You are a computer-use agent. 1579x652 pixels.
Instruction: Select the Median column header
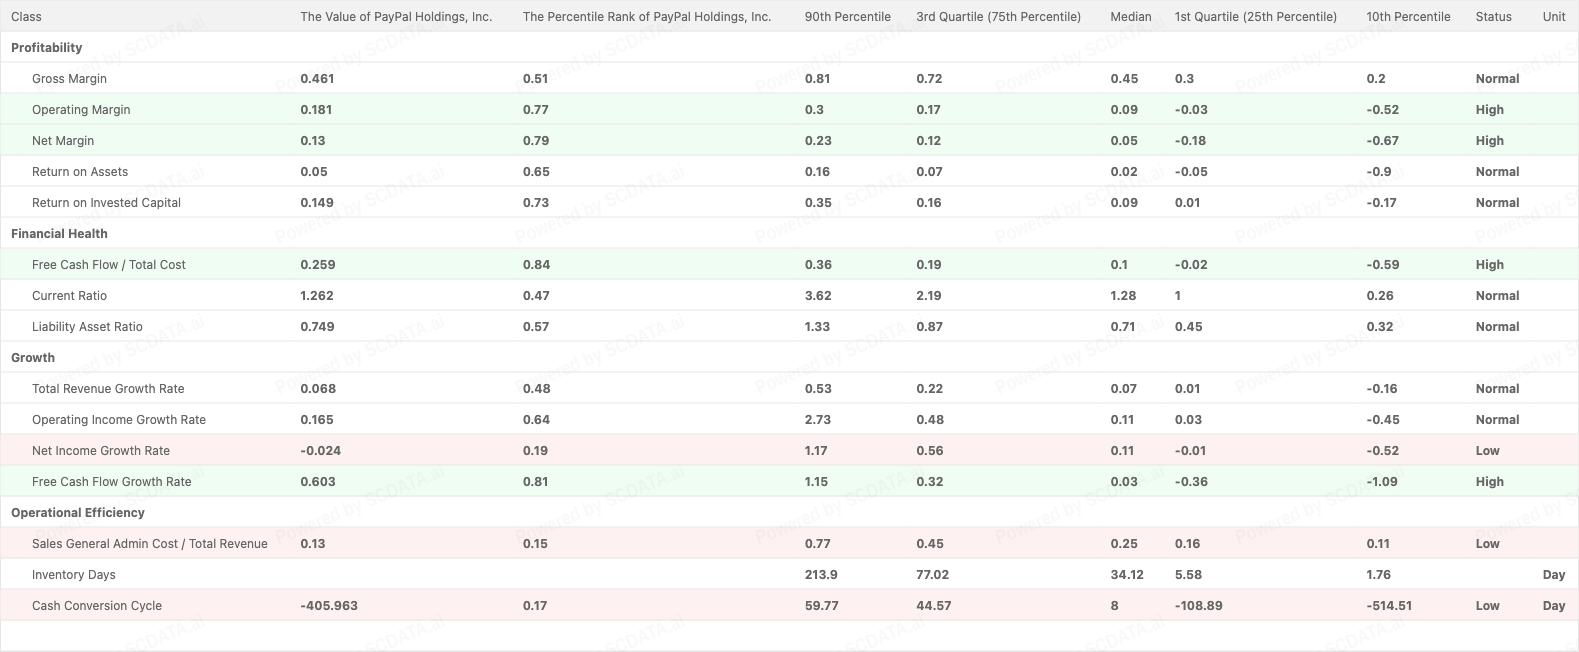[x=1130, y=17]
